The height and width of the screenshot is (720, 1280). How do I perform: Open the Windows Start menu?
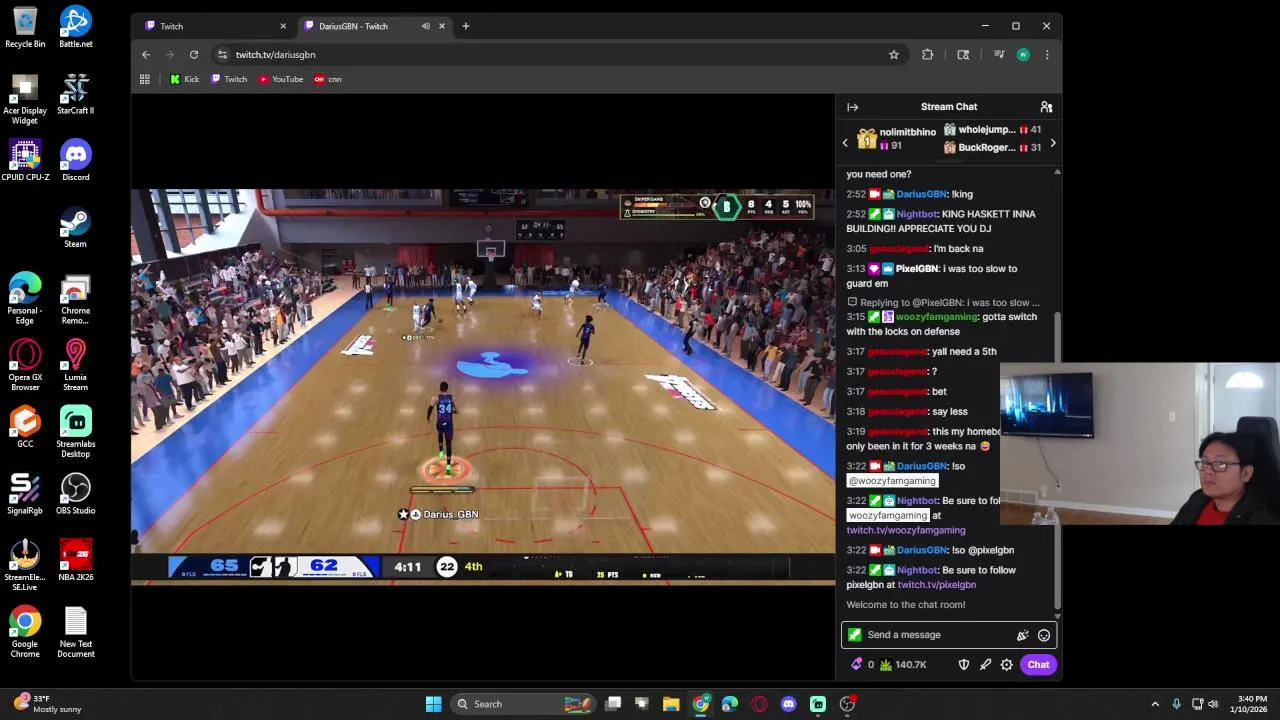coord(433,704)
